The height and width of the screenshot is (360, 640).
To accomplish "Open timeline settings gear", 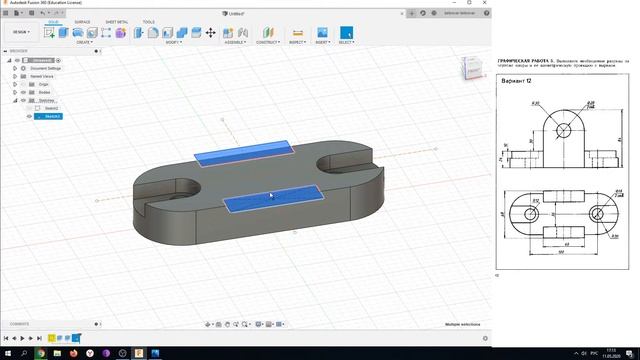I will (485, 338).
